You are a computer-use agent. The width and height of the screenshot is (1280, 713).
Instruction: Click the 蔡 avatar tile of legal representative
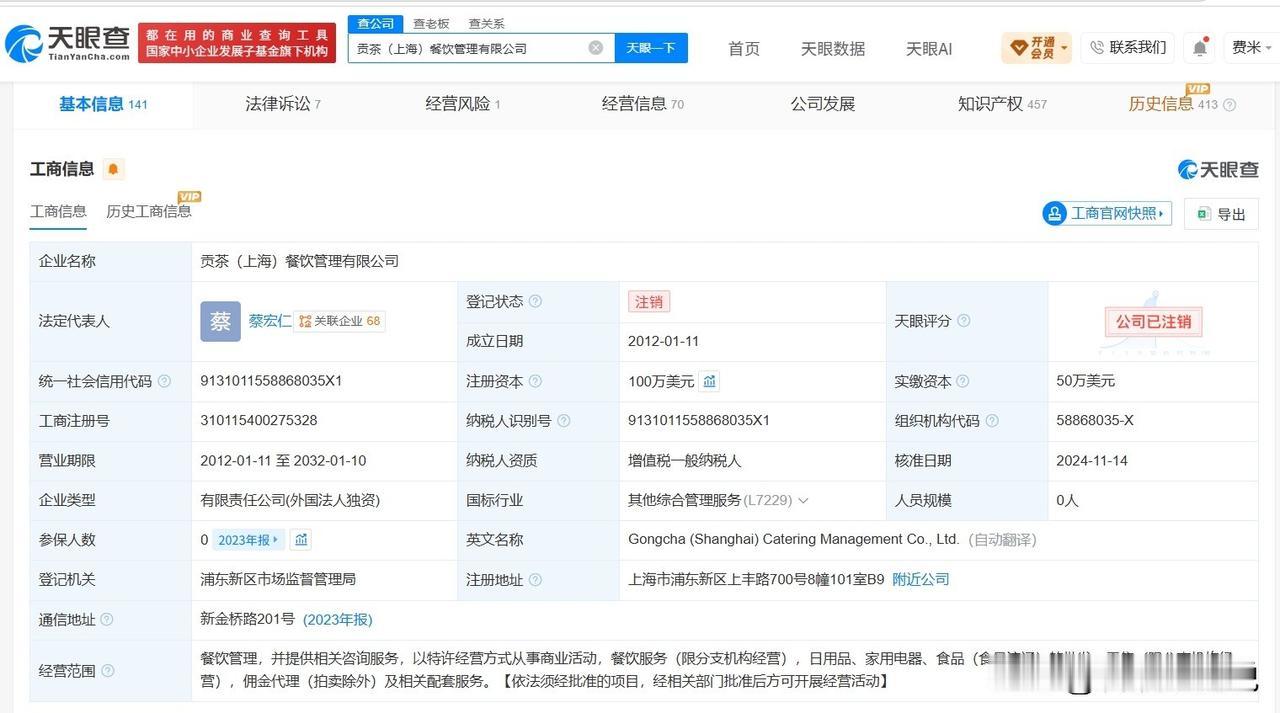point(220,321)
